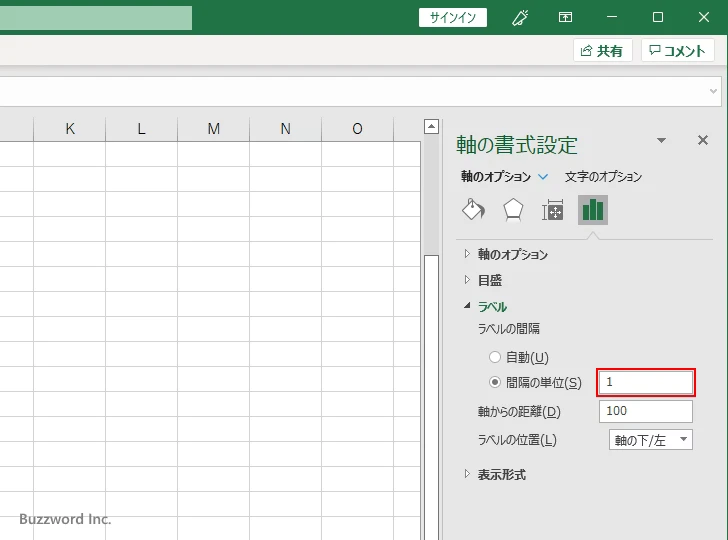The height and width of the screenshot is (540, 728).
Task: Click the vertical scrollbar up arrow
Action: point(431,126)
